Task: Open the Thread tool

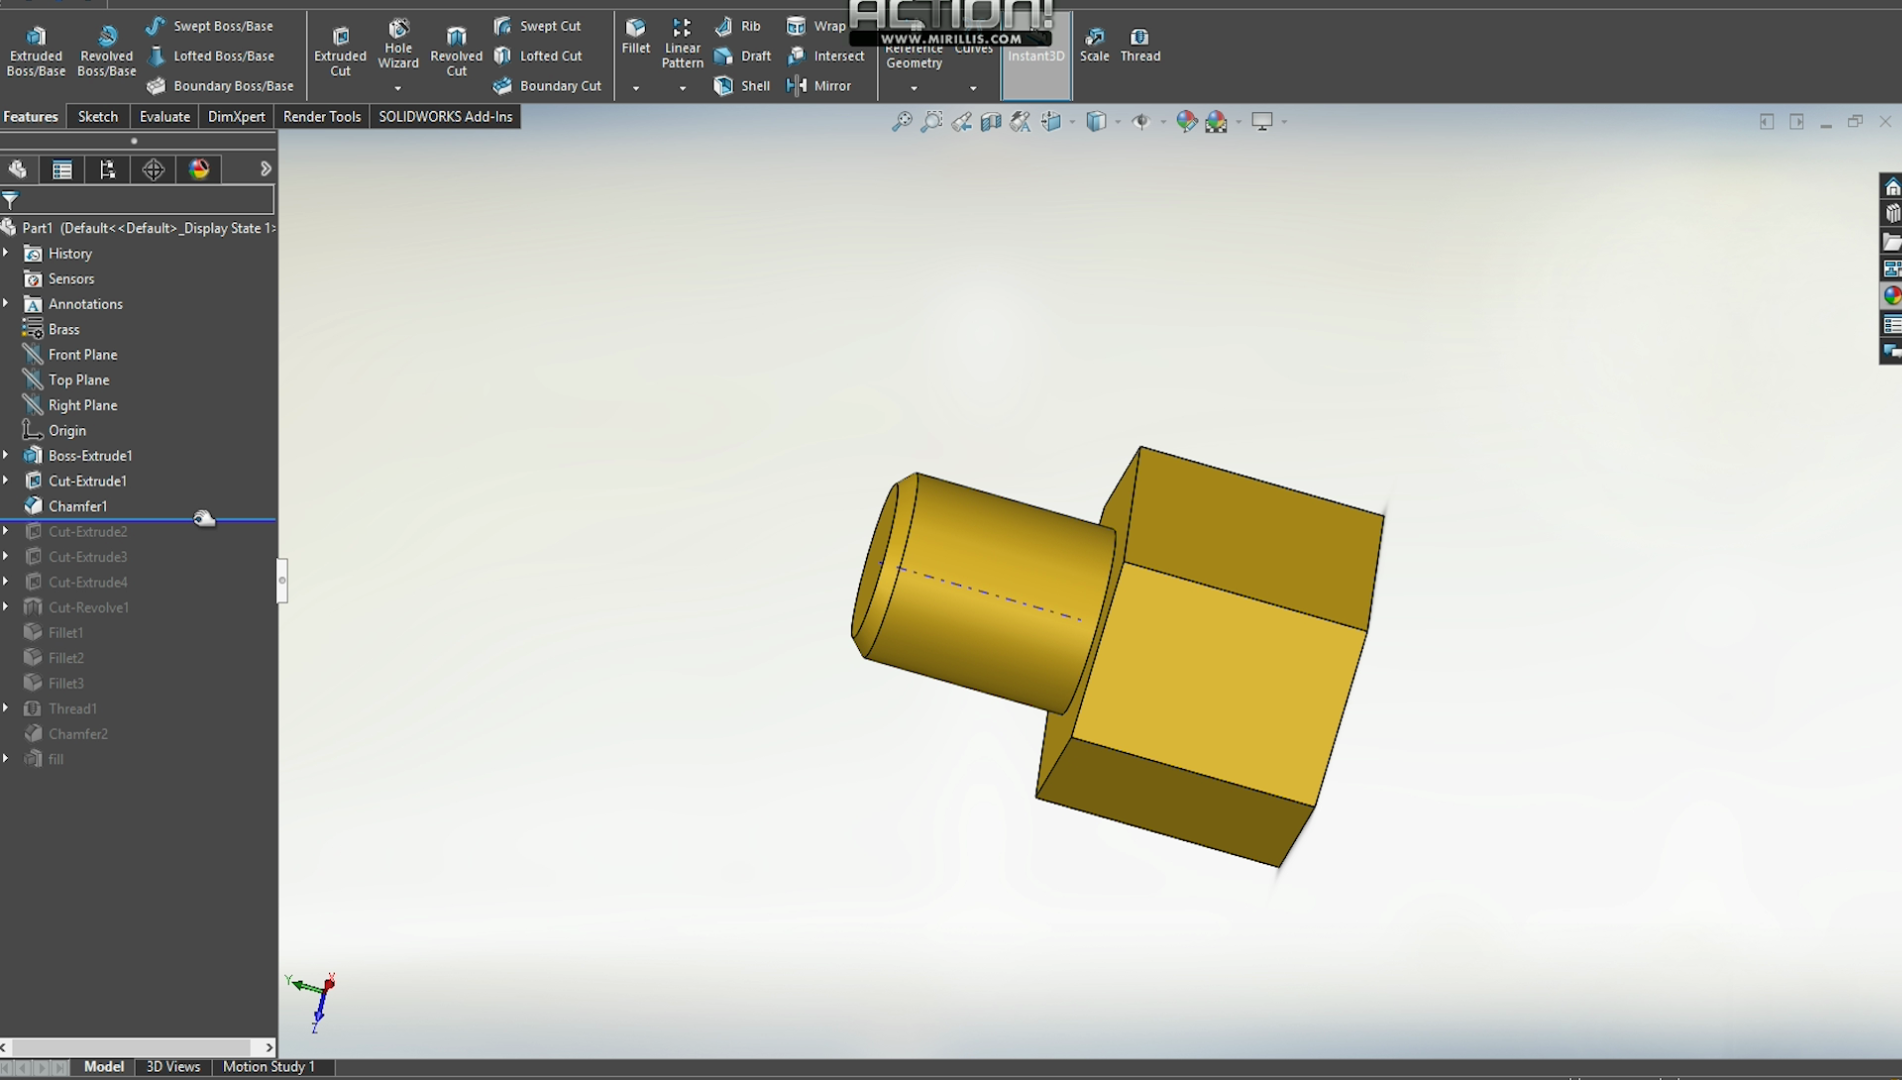Action: pos(1140,45)
